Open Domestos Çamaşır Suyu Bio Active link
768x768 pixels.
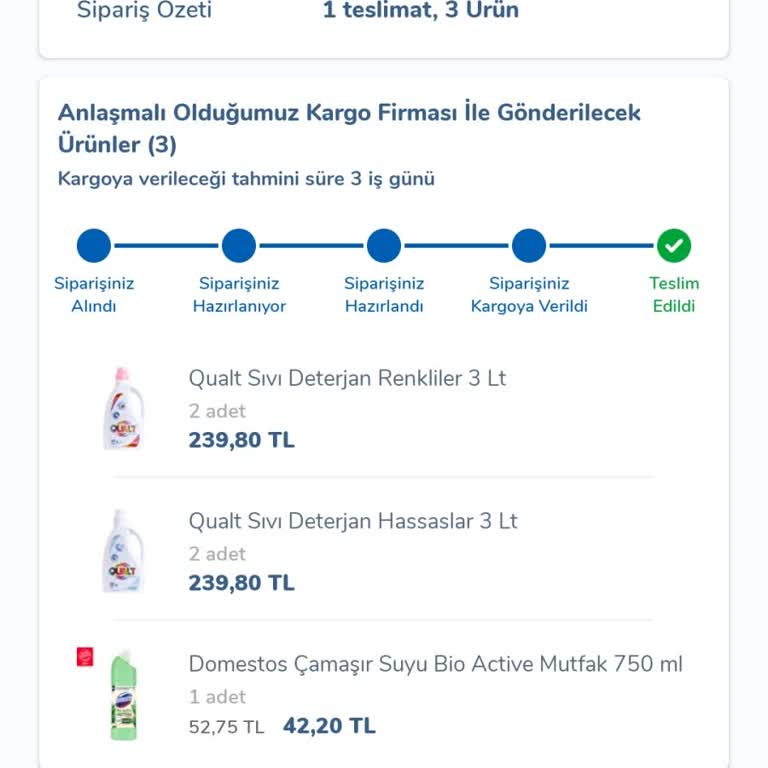coord(435,664)
